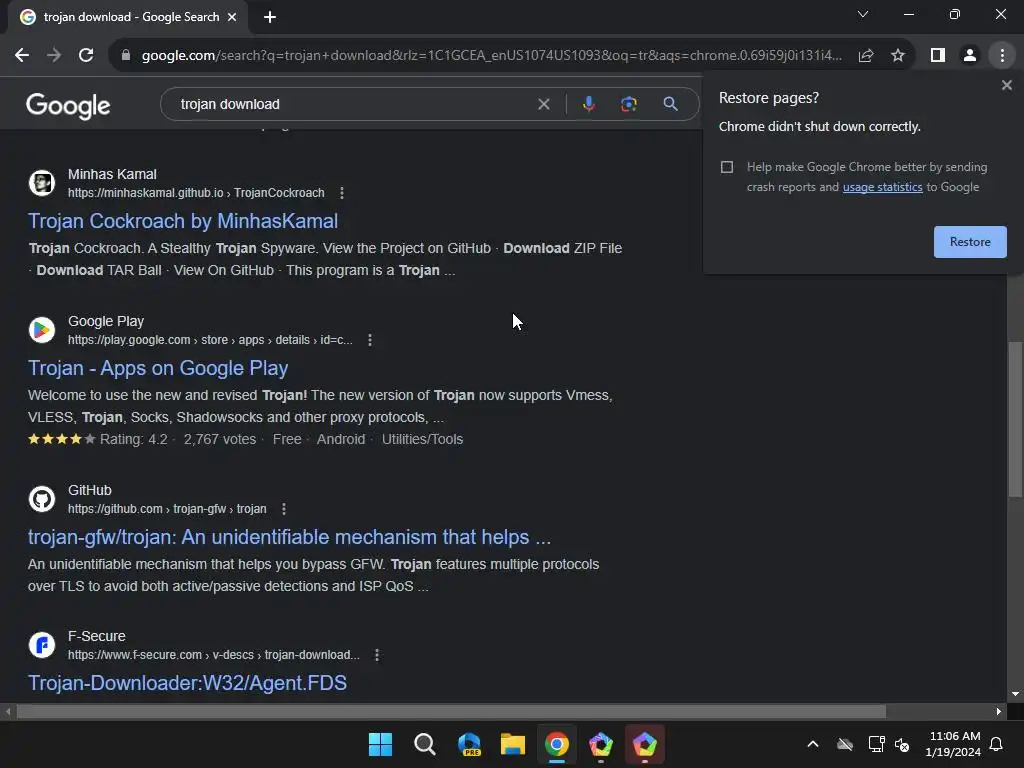Viewport: 1024px width, 768px height.
Task: Open Windows taskbar search
Action: tap(424, 744)
